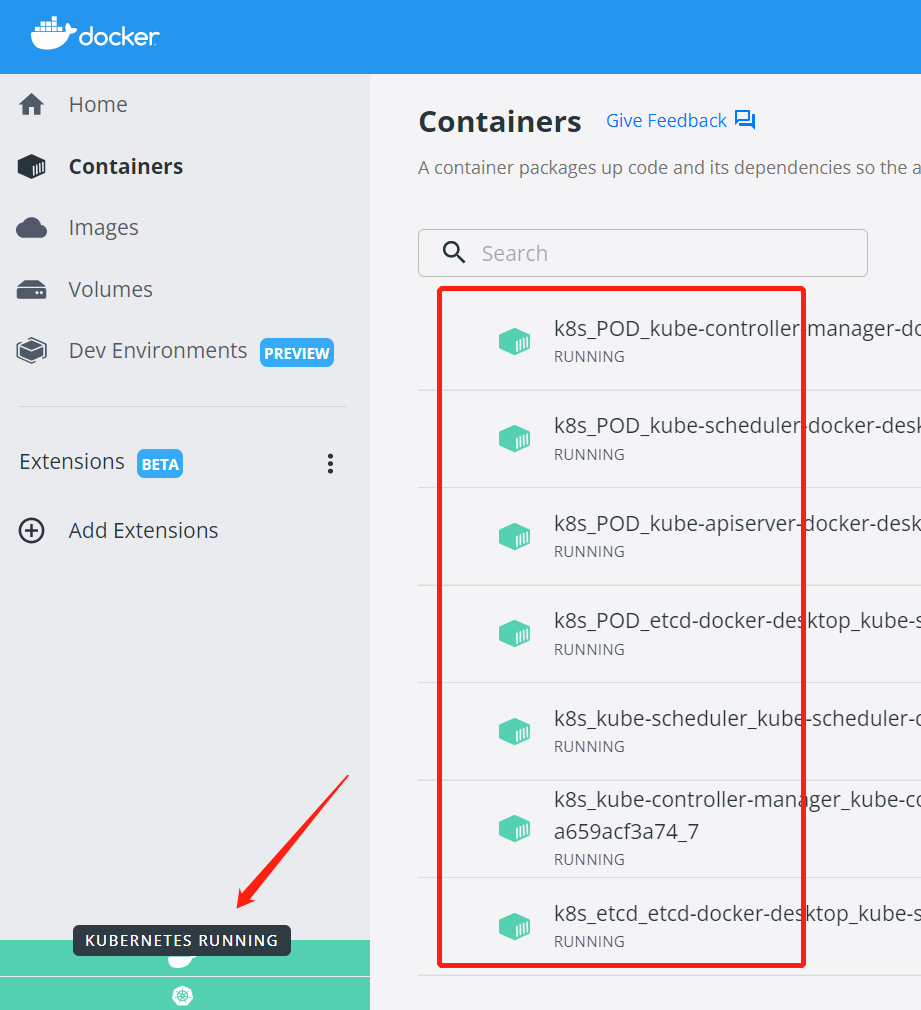Select container k8s_kube-scheduler_kube-scheduler name
This screenshot has width=921, height=1010.
(737, 718)
